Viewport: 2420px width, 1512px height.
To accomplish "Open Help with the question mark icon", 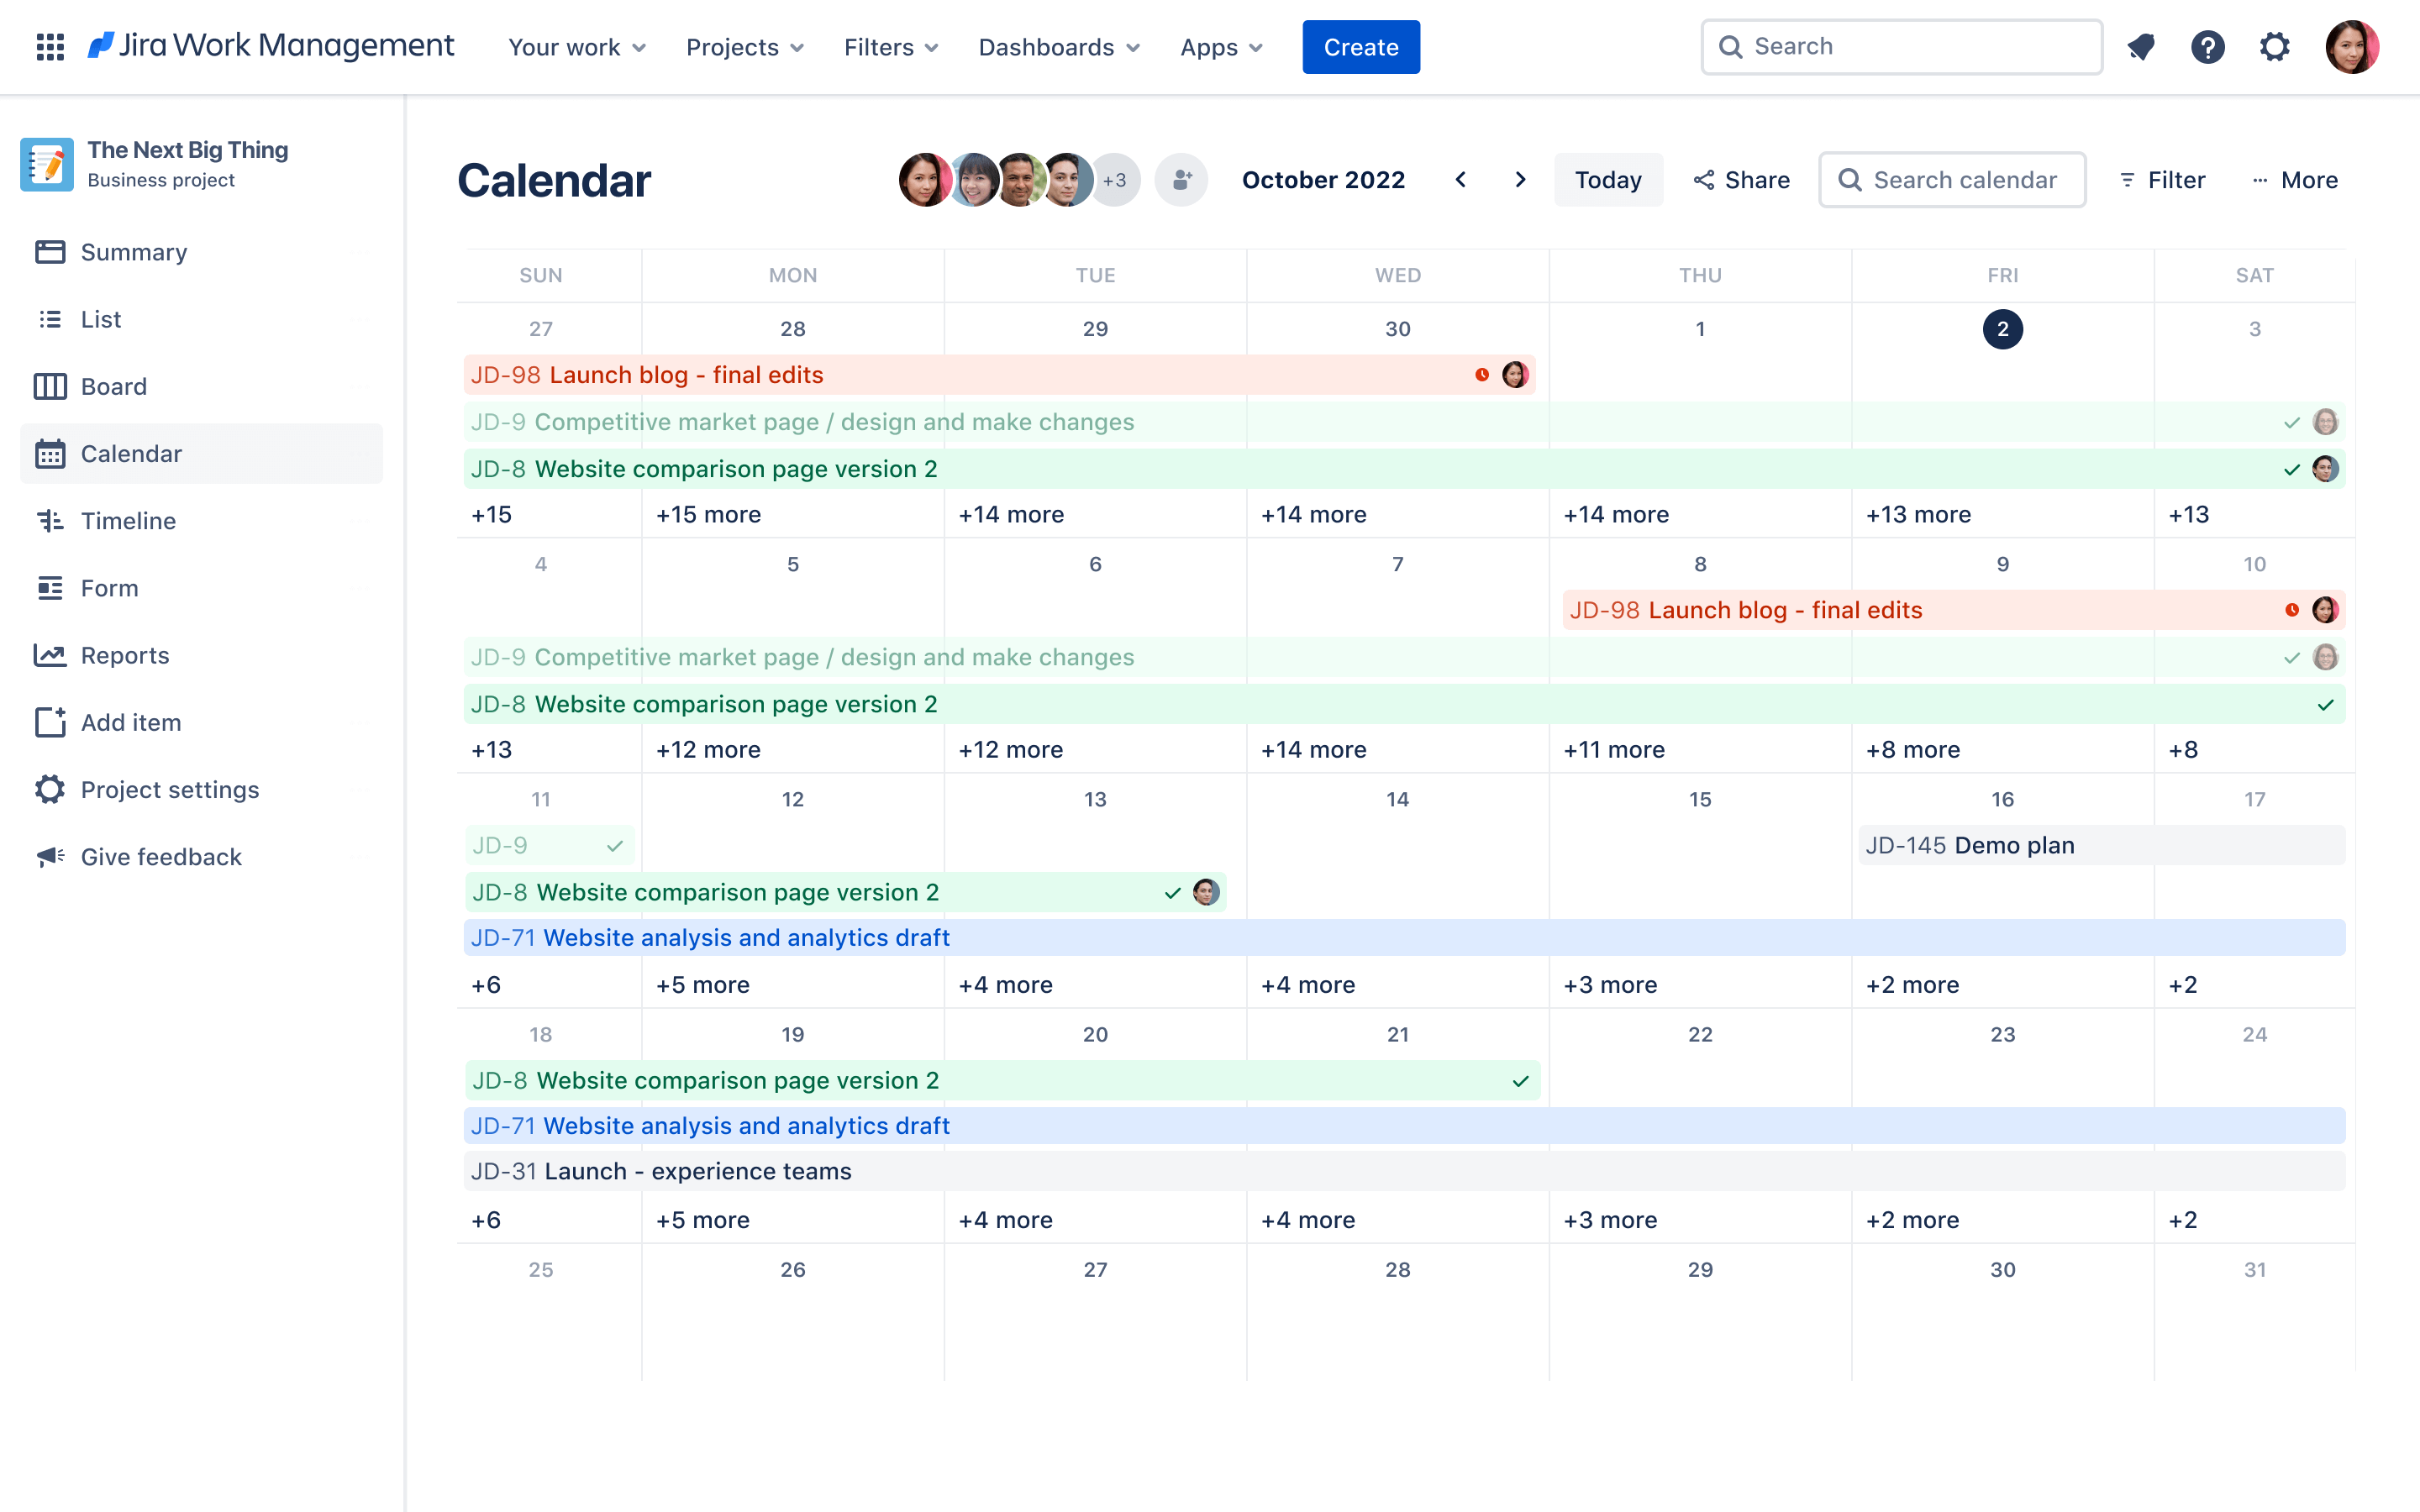I will coord(2209,46).
